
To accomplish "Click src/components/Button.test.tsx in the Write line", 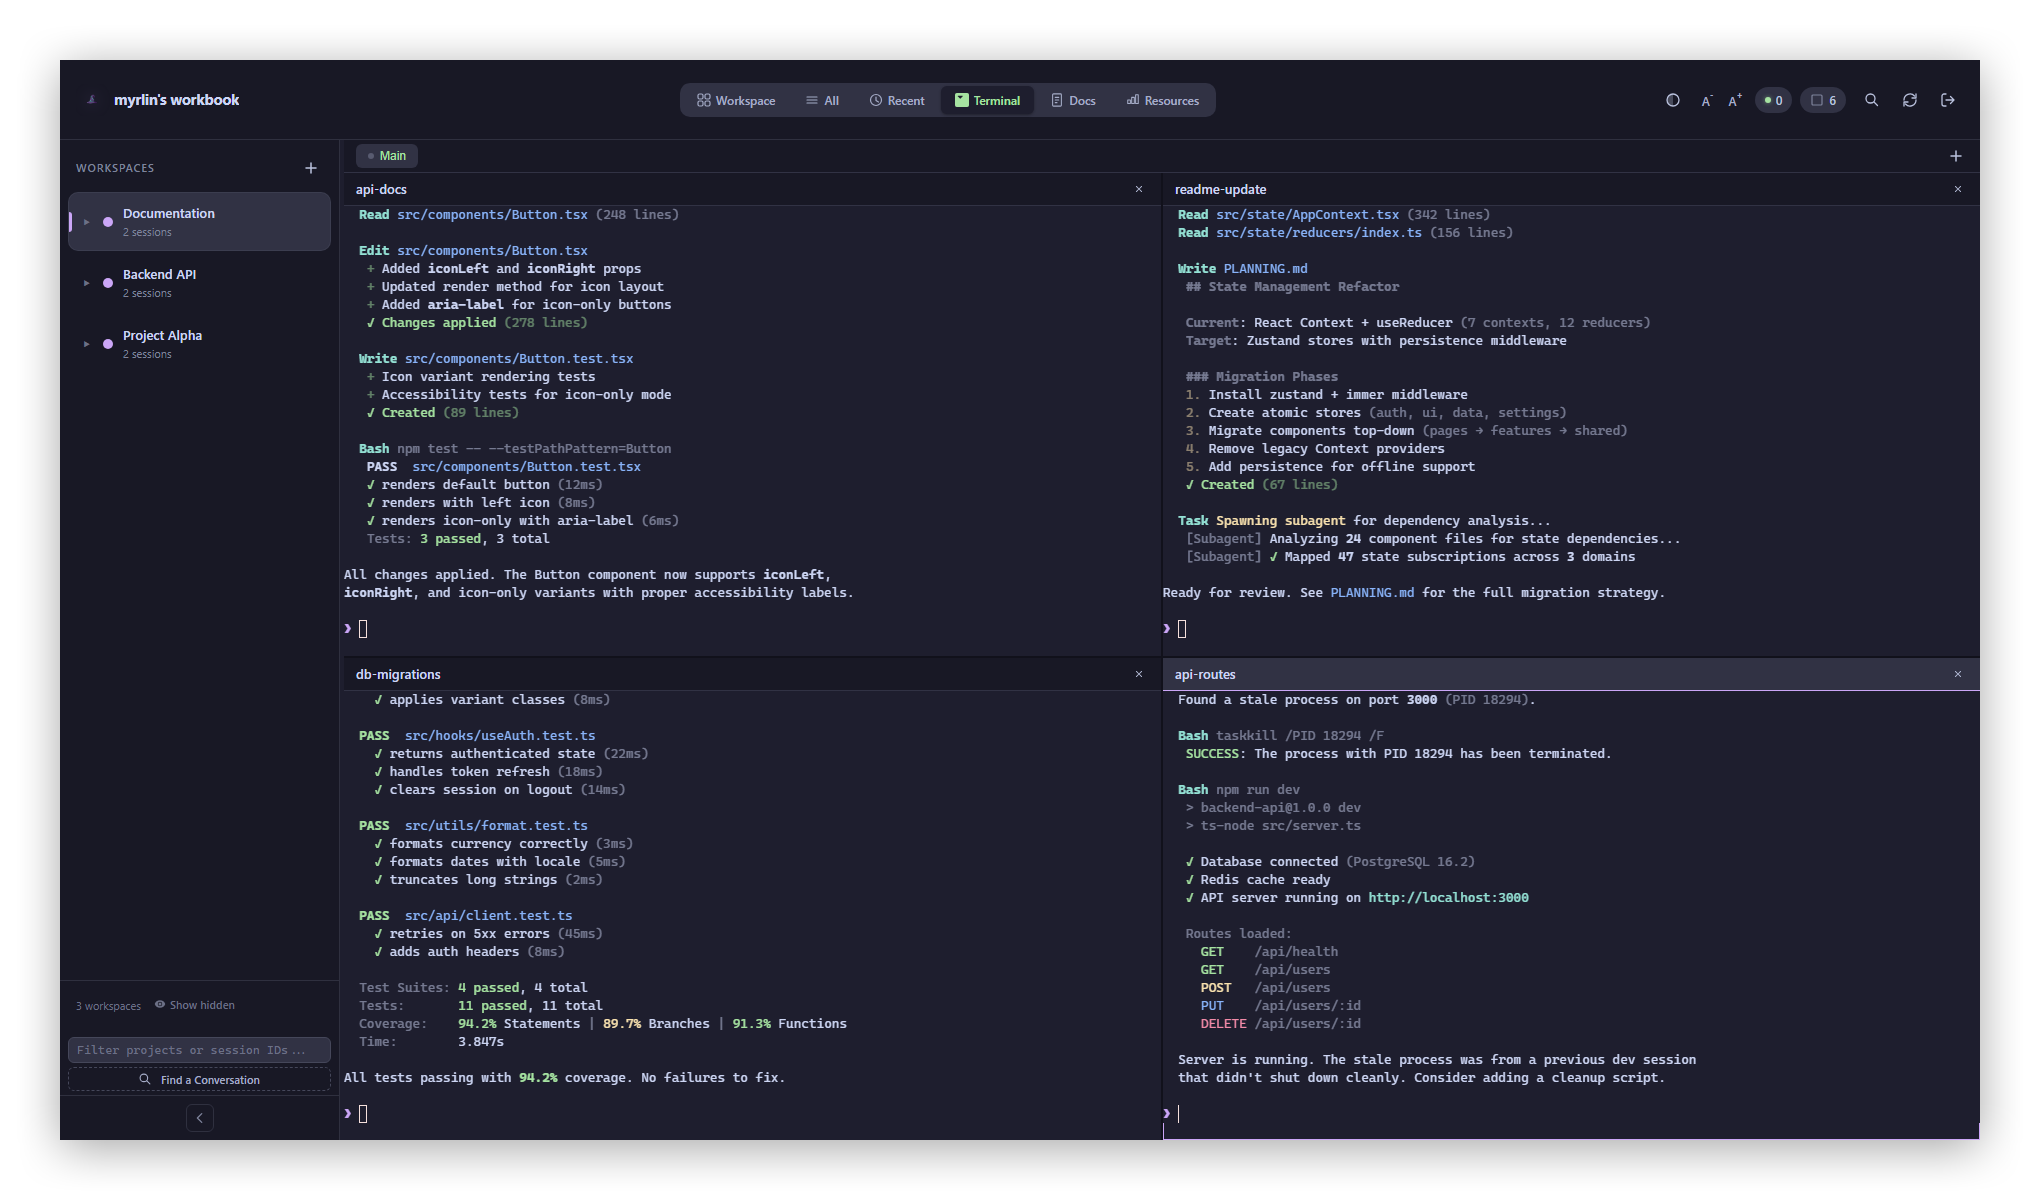I will 519,359.
